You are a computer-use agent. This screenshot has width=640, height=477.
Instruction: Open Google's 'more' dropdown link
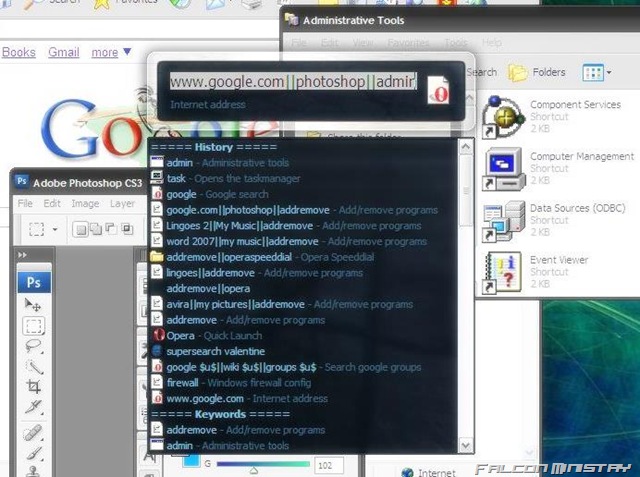pyautogui.click(x=111, y=52)
